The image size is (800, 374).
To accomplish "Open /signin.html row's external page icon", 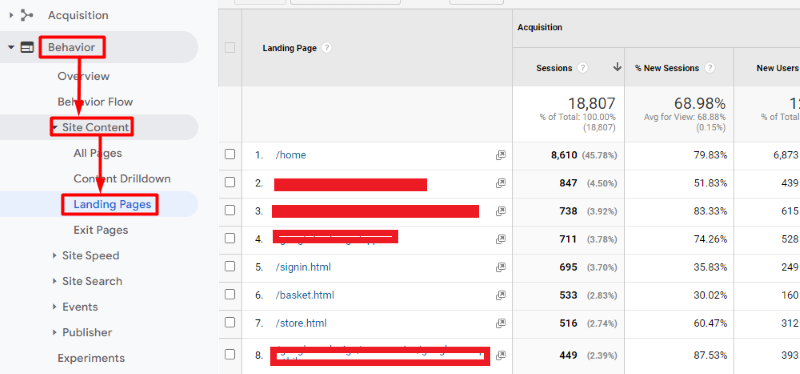I will 501,267.
